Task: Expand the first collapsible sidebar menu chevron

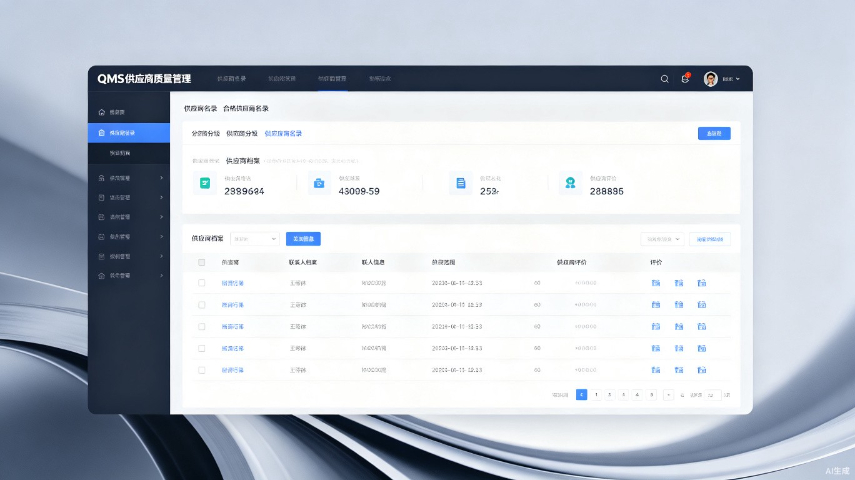Action: coord(161,178)
